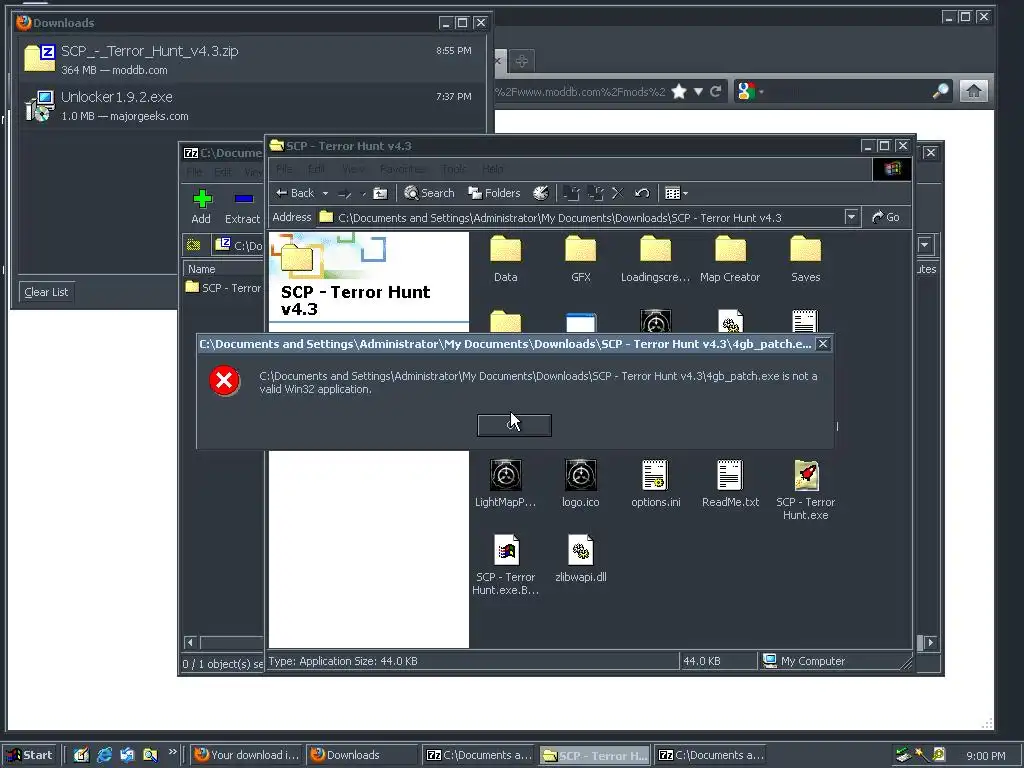Expand the Explorer Address bar dropdown
1024x768 pixels.
[851, 217]
